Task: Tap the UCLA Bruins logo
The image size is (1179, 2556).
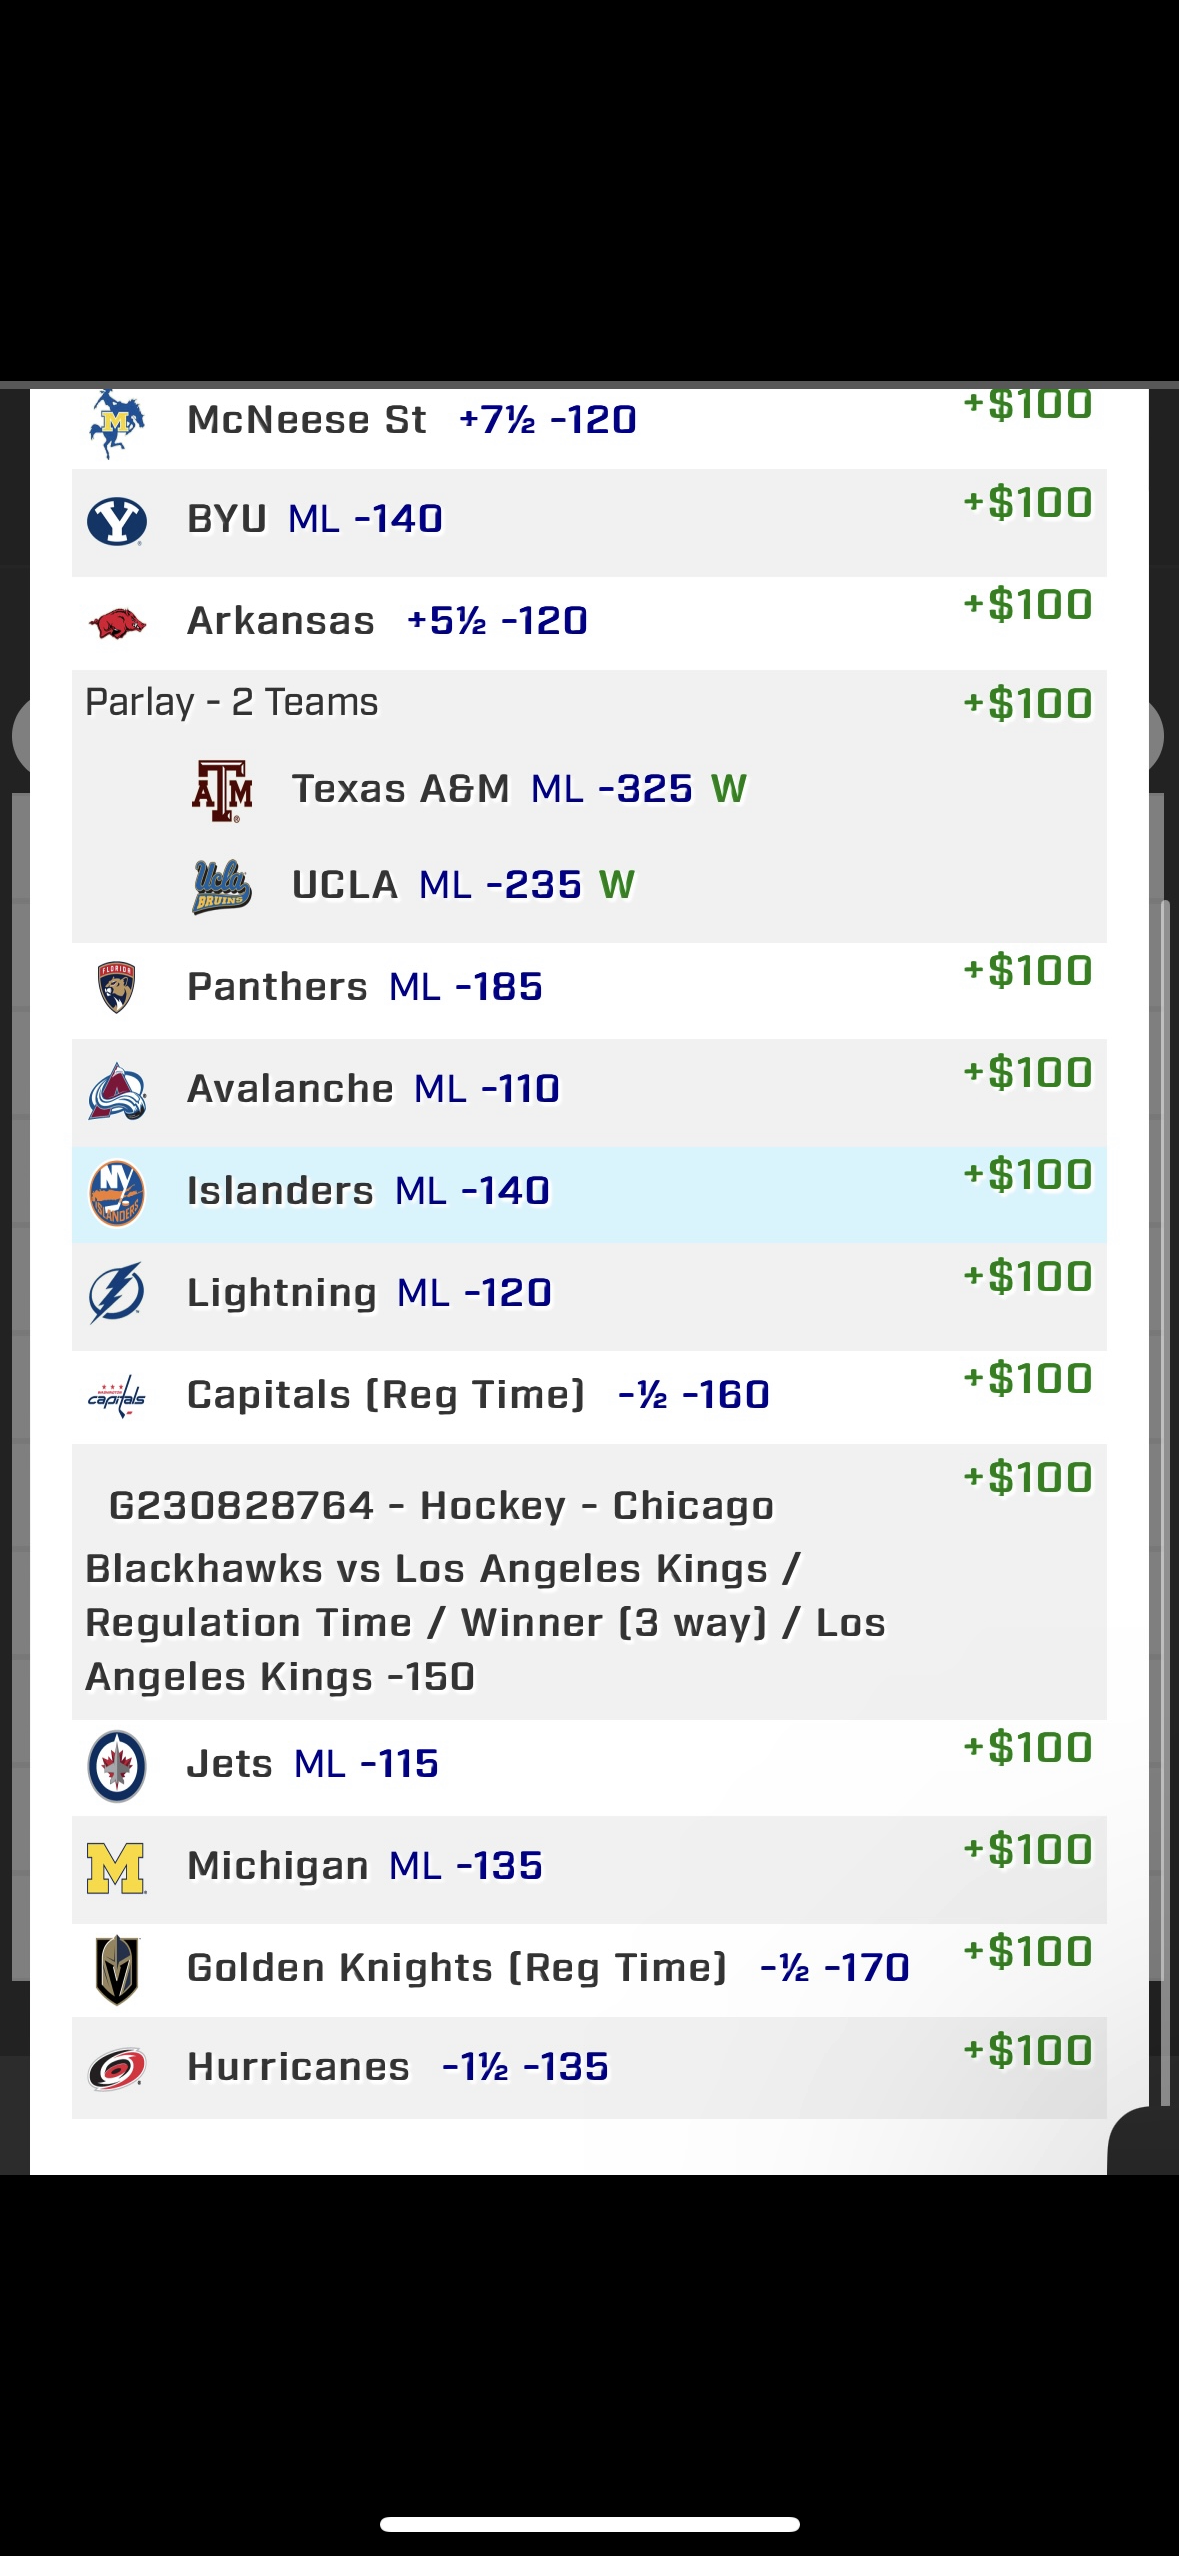Action: coord(222,886)
